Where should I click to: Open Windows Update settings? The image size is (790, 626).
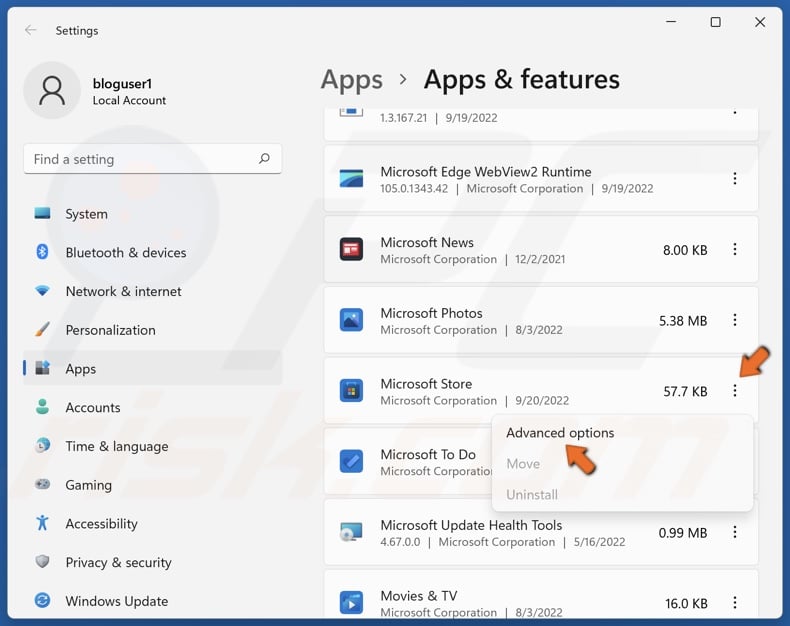(152, 601)
